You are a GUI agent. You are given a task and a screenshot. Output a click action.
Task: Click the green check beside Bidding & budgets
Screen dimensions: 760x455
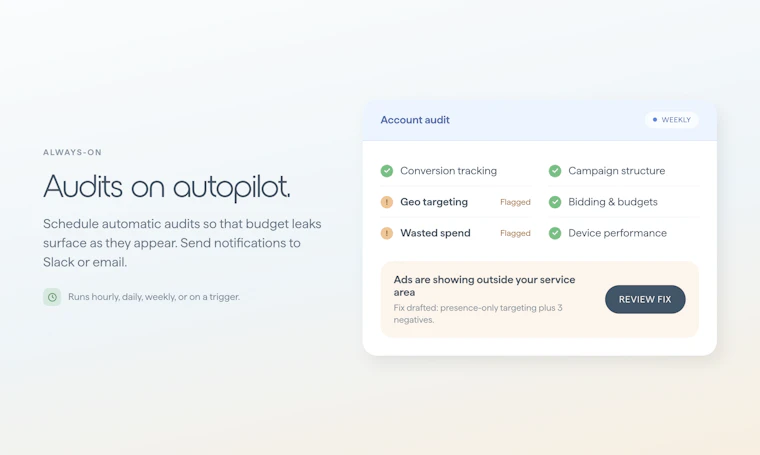point(555,202)
